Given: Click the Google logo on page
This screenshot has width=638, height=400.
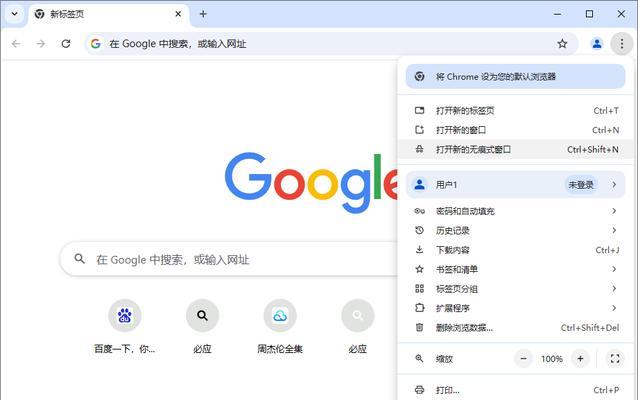Looking at the screenshot, I should (x=311, y=183).
